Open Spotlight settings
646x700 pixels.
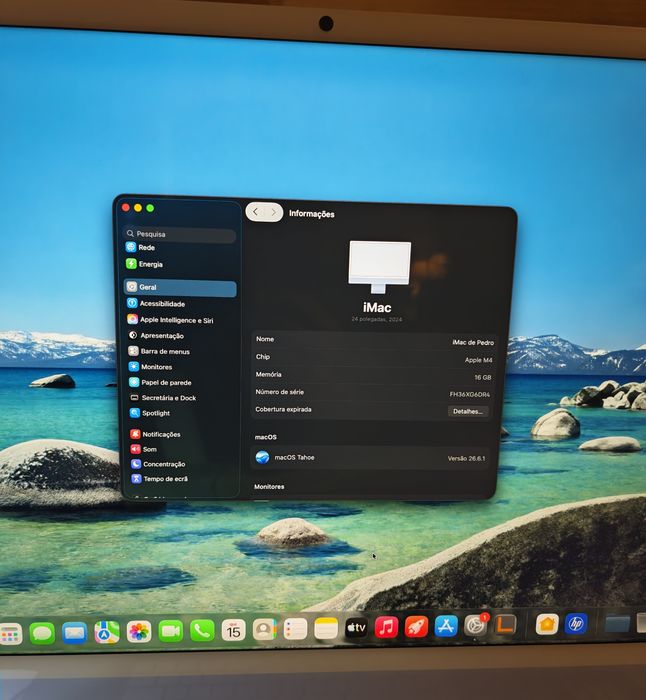coord(150,413)
